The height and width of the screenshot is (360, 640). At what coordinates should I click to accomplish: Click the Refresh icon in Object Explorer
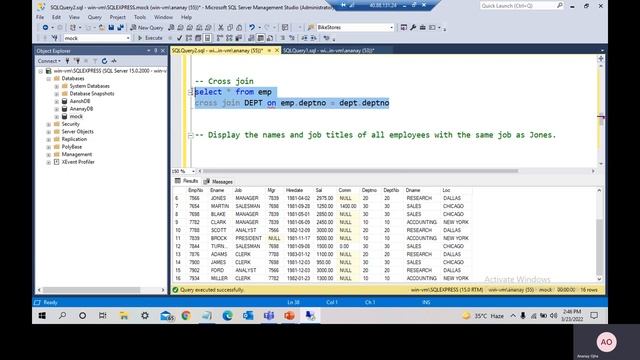104,61
